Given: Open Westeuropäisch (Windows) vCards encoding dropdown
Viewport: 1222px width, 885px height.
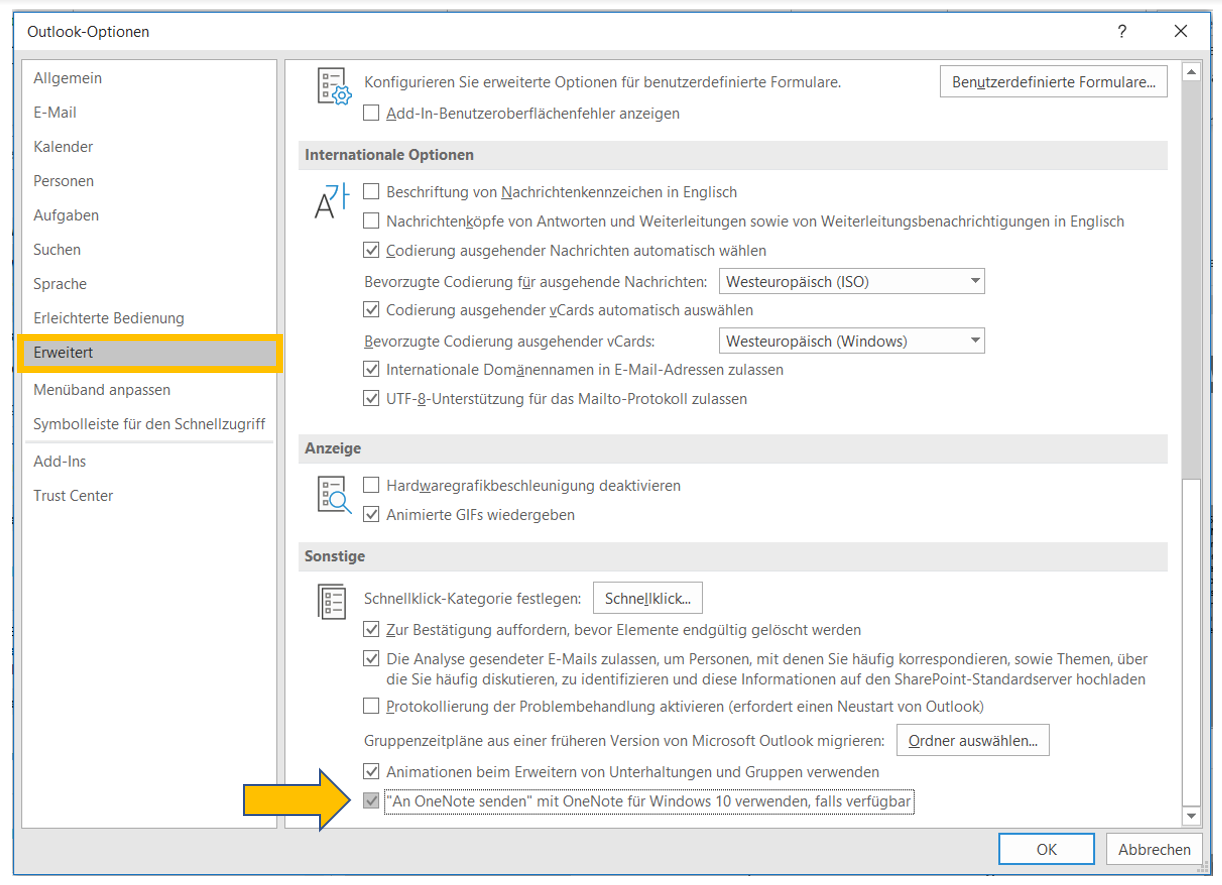Looking at the screenshot, I should 852,341.
